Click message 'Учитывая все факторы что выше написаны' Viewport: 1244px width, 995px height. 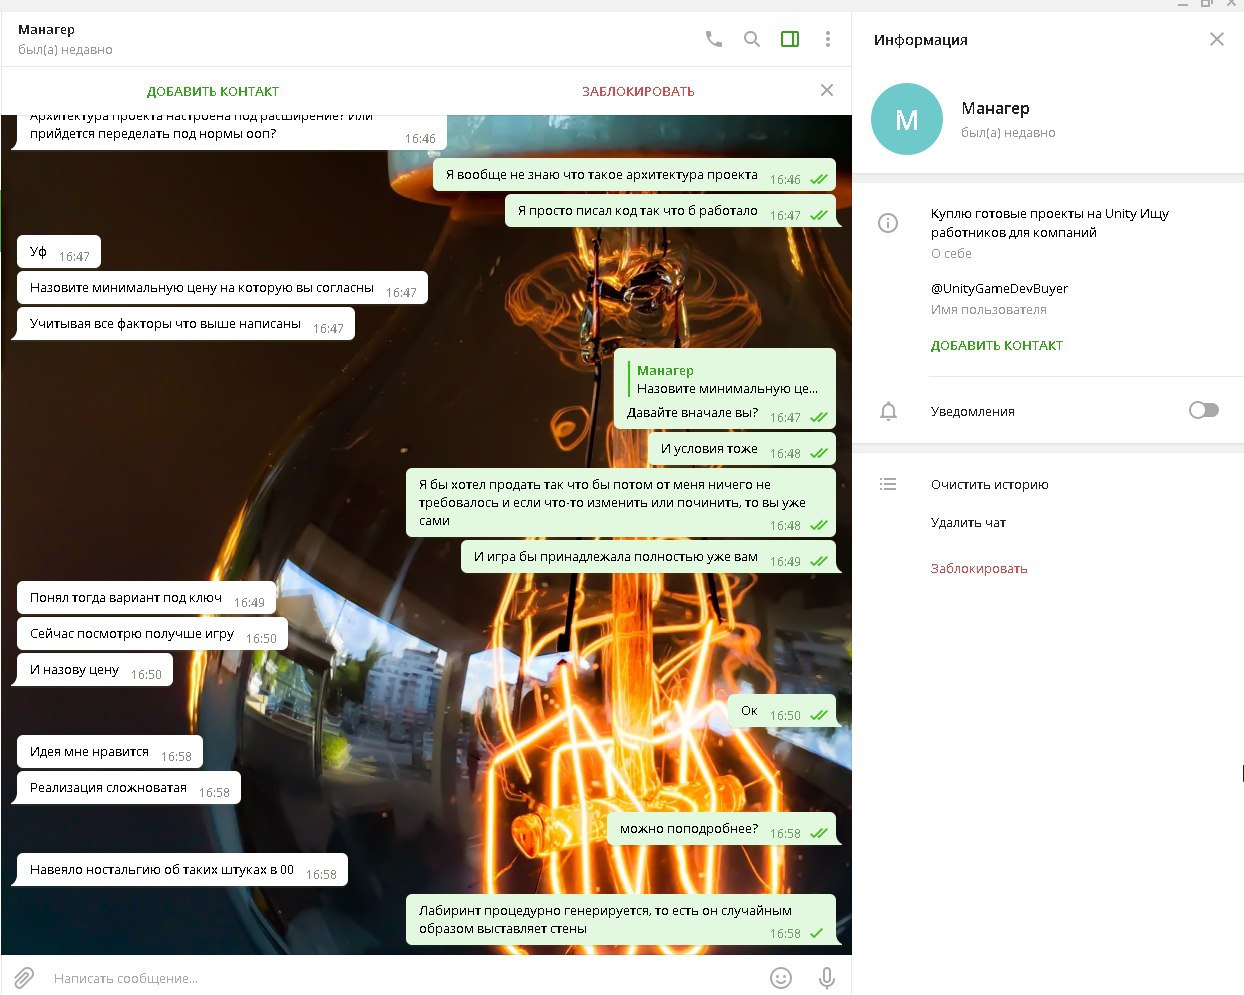pos(186,324)
